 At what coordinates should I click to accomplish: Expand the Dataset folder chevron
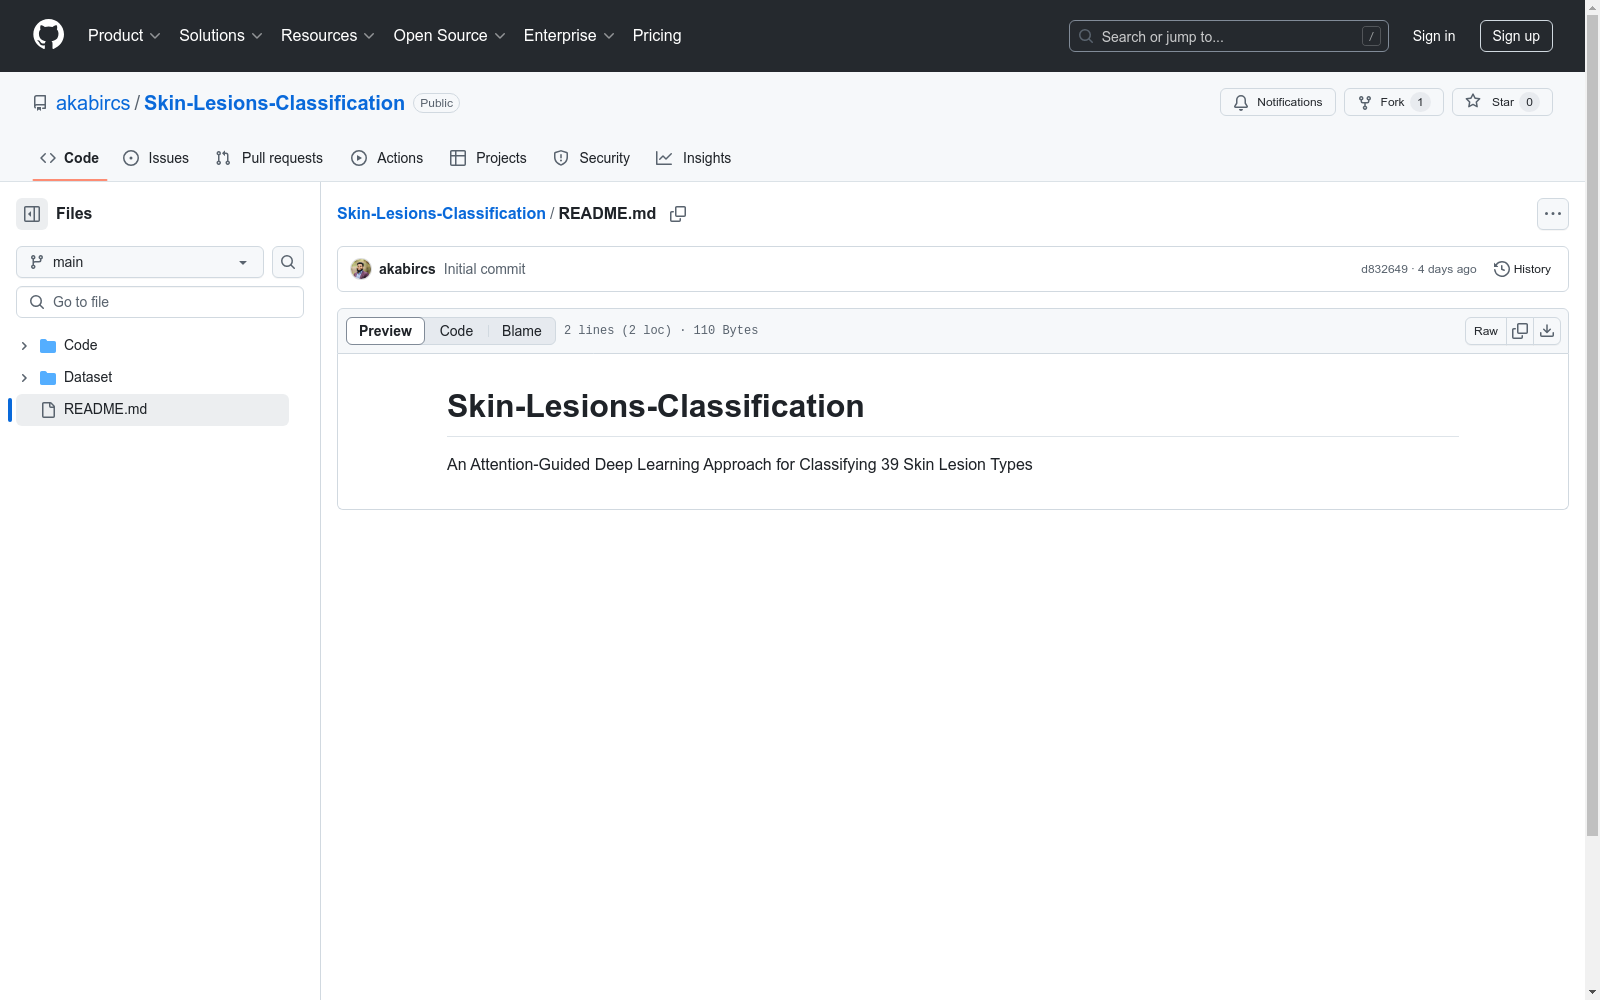[x=24, y=378]
